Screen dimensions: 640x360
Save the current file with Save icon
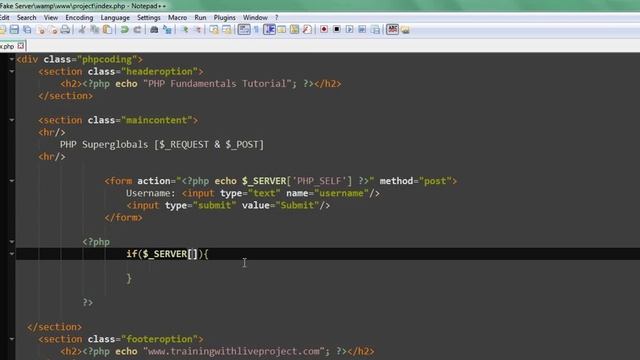pyautogui.click(x=14, y=29)
